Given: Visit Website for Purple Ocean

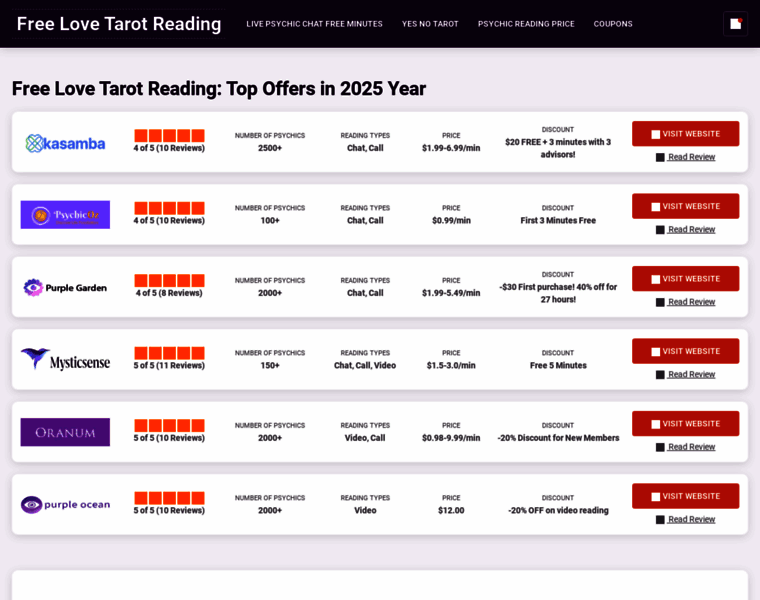Looking at the screenshot, I should click(x=685, y=496).
